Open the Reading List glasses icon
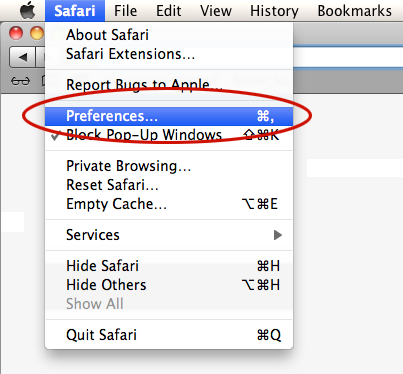The height and width of the screenshot is (374, 403). pos(20,81)
